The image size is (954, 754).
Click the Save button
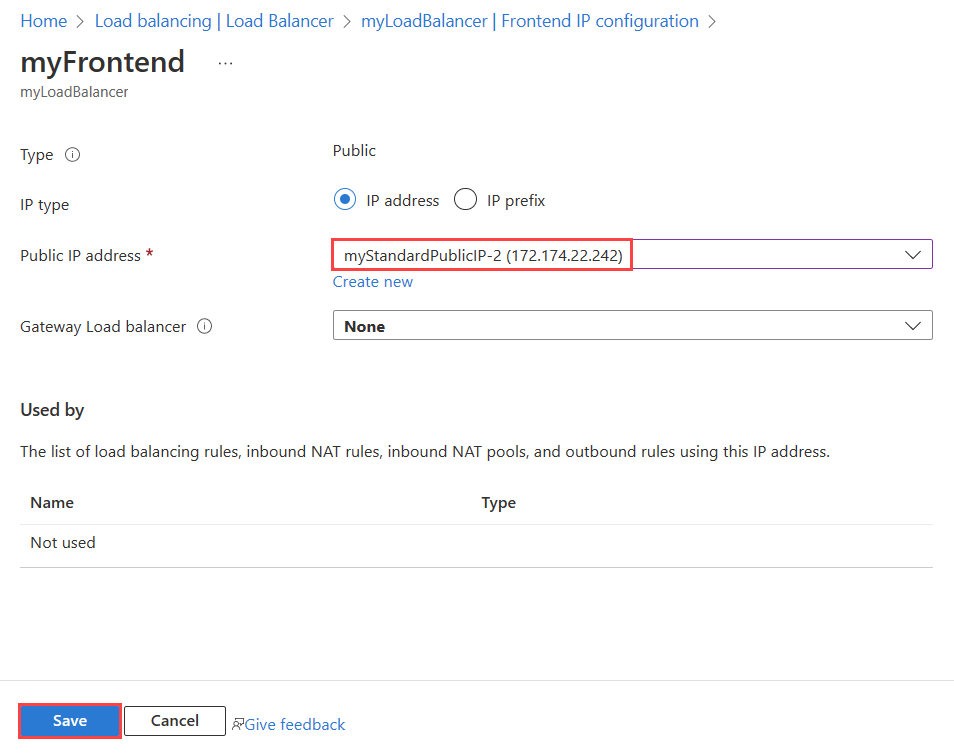[x=70, y=721]
